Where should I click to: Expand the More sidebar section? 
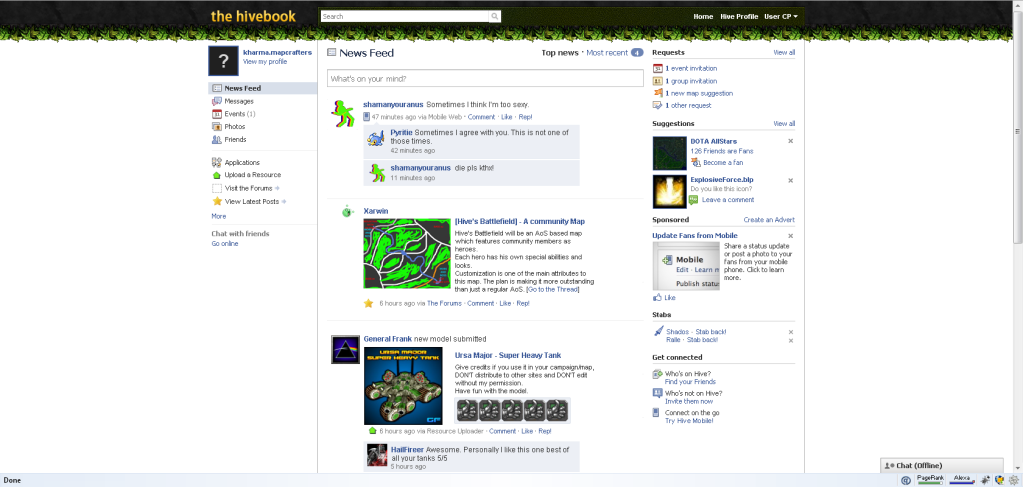pos(219,216)
